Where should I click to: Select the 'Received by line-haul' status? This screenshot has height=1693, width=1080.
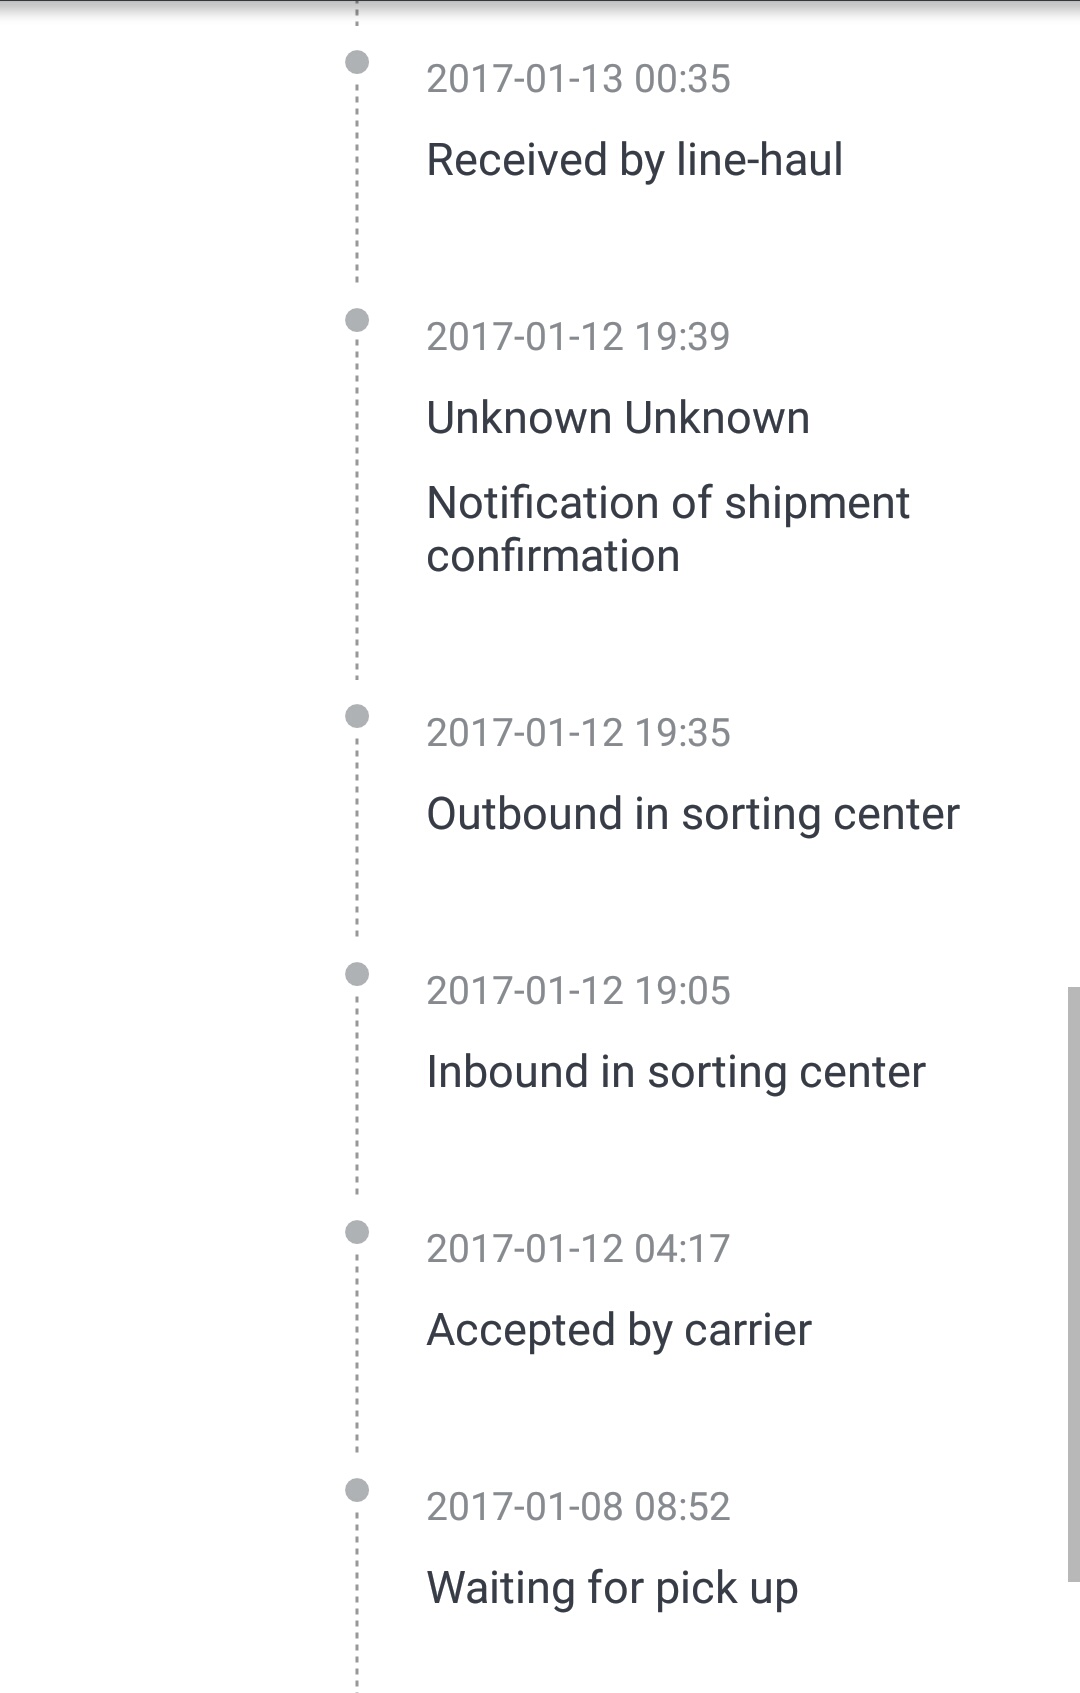click(x=634, y=160)
